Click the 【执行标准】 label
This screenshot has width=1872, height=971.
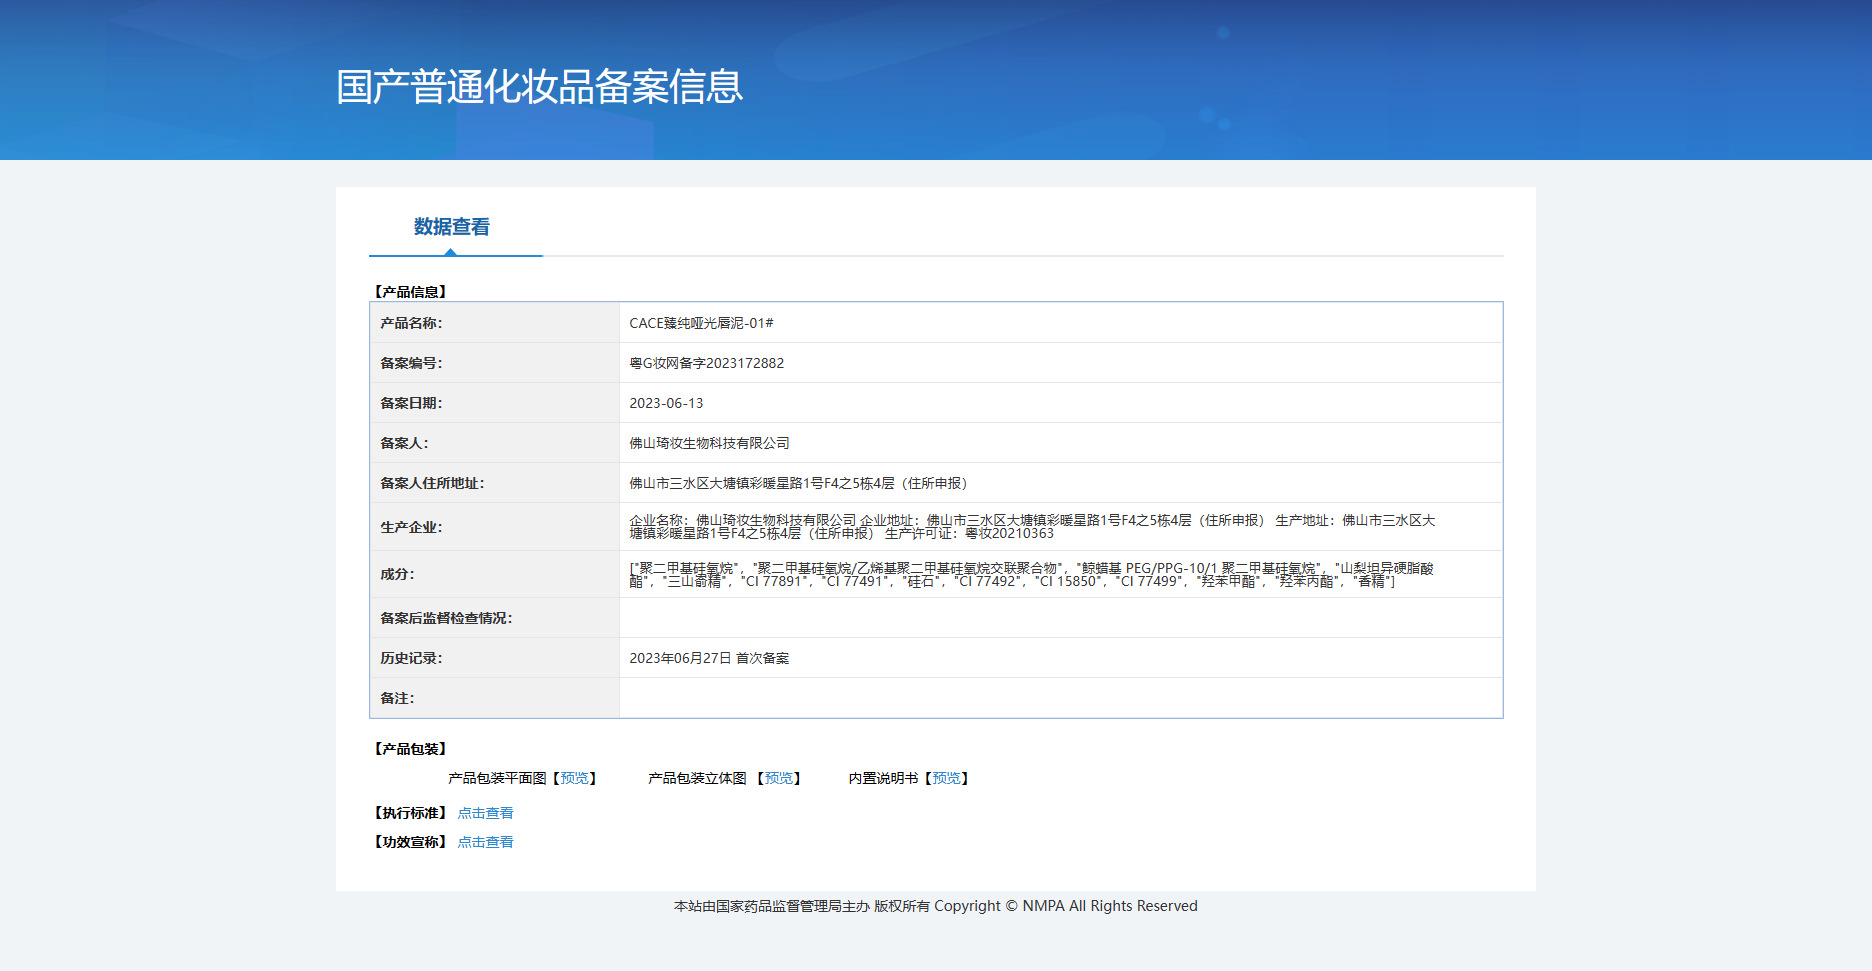(410, 813)
